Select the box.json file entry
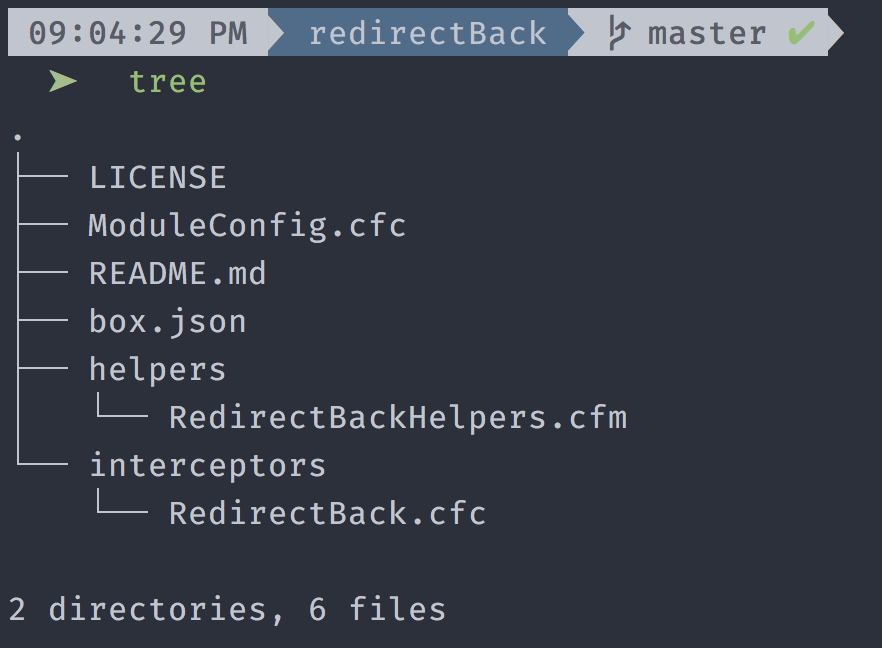The width and height of the screenshot is (882, 648). point(168,322)
